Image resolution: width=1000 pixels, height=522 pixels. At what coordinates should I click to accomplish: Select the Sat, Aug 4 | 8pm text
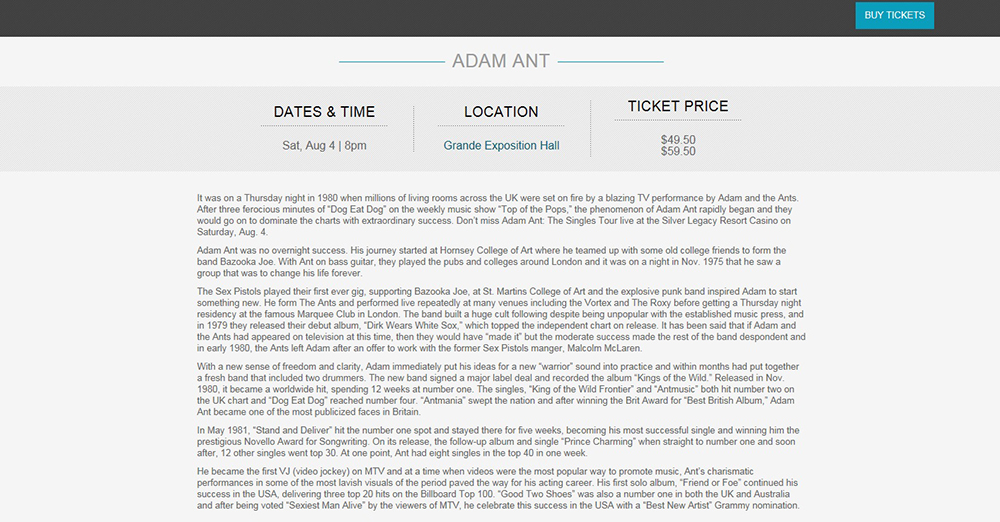(324, 146)
